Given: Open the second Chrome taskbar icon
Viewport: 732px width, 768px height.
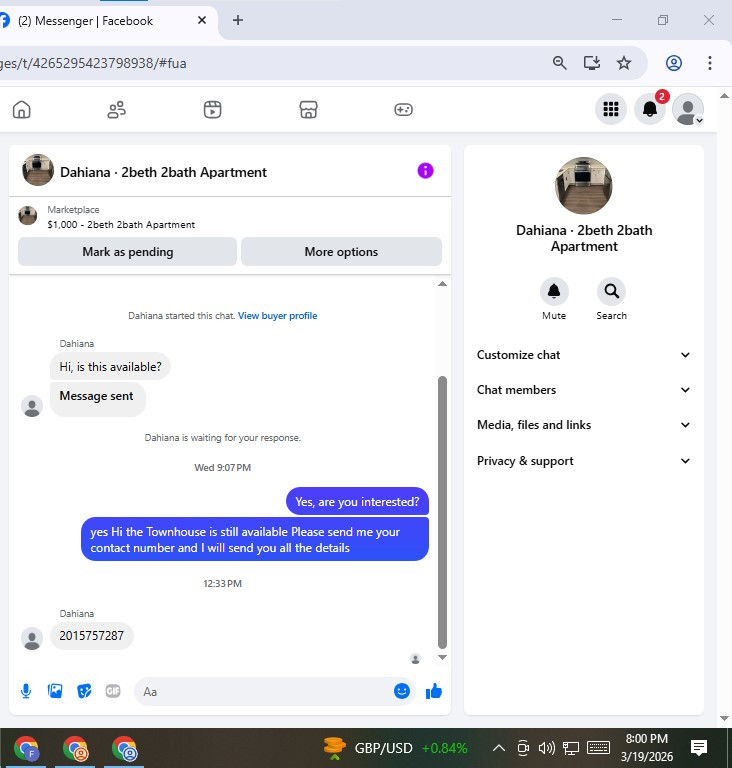Looking at the screenshot, I should tap(75, 748).
